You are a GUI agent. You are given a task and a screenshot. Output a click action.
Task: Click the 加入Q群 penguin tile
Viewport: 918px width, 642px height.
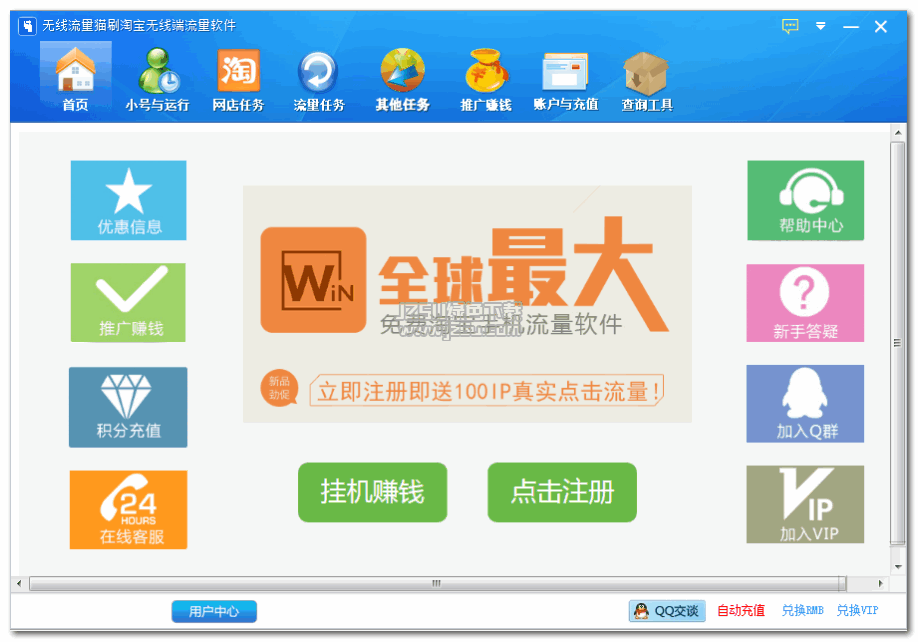tap(805, 404)
